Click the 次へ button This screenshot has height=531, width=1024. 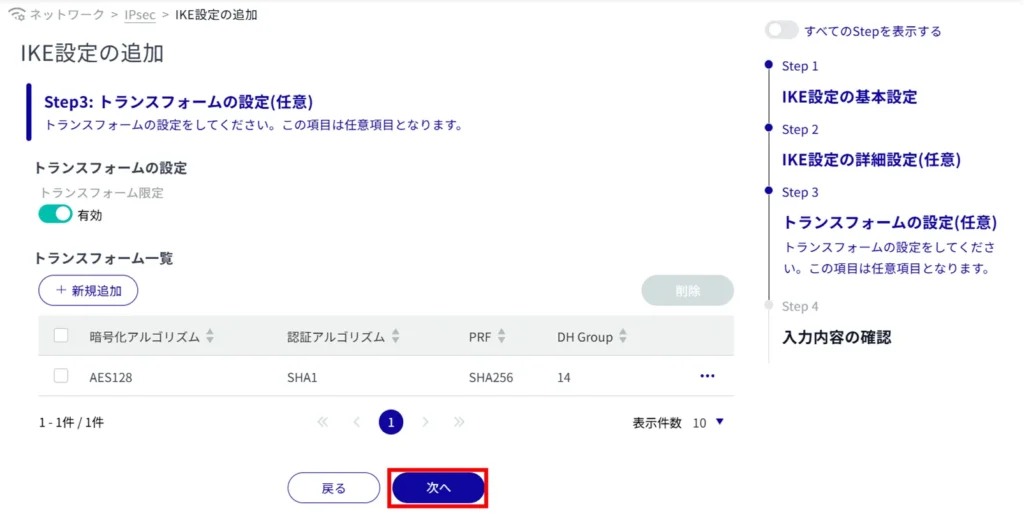click(438, 488)
